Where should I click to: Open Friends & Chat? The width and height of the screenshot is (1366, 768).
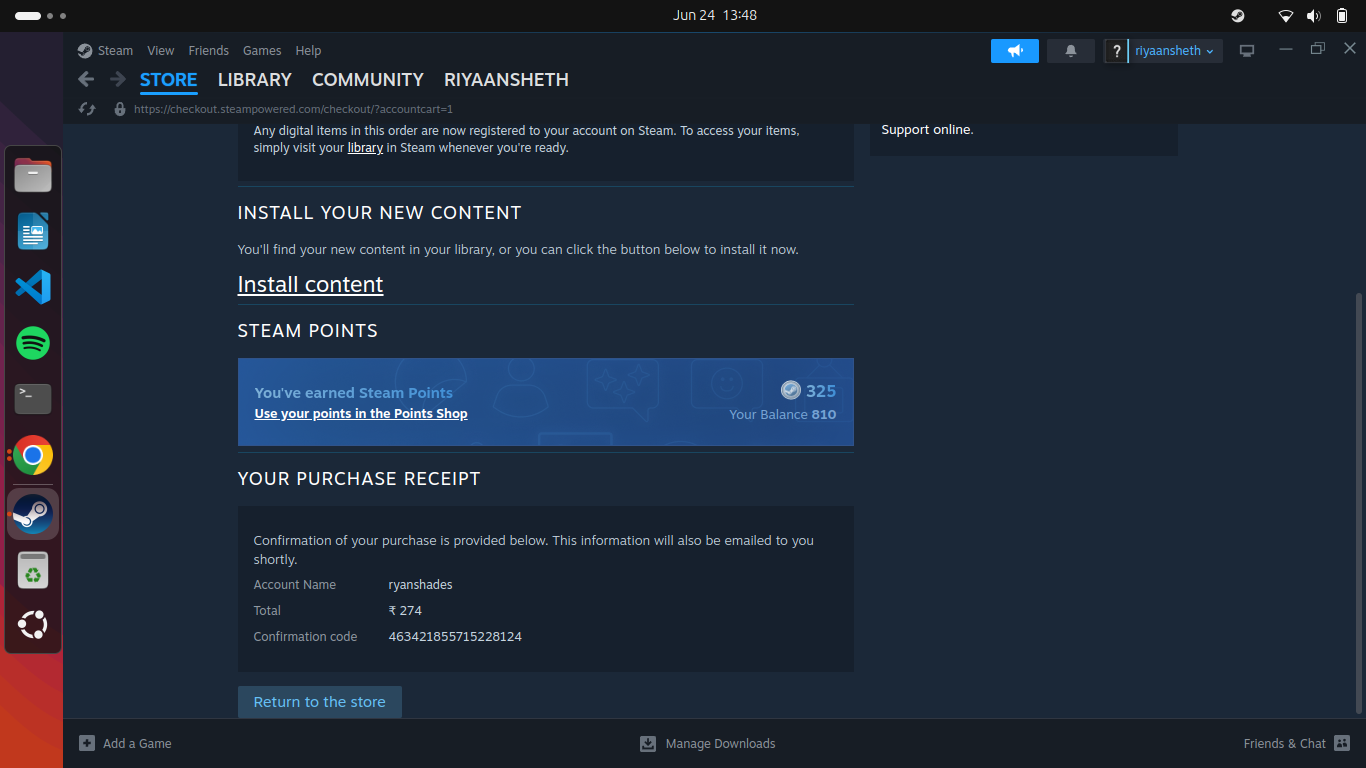coord(1283,743)
